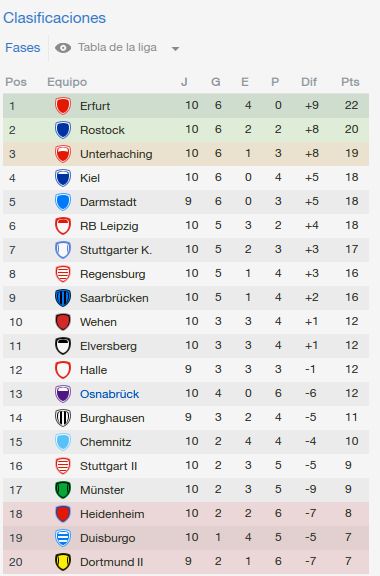Open the Fases menu

click(22, 48)
